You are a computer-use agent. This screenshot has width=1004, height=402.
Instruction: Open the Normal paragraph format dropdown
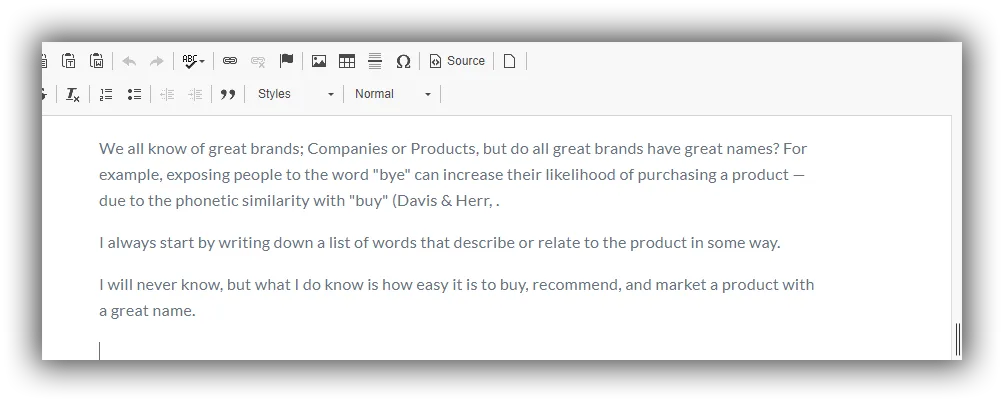click(393, 94)
